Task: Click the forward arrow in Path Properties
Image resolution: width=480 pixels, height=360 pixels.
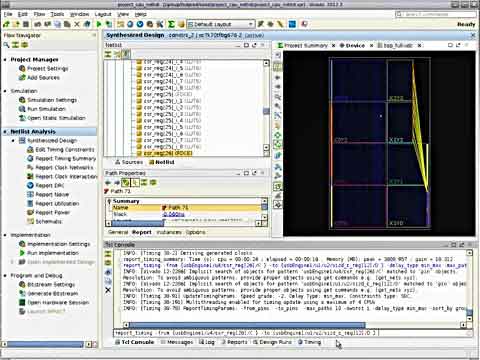Action: pos(116,182)
